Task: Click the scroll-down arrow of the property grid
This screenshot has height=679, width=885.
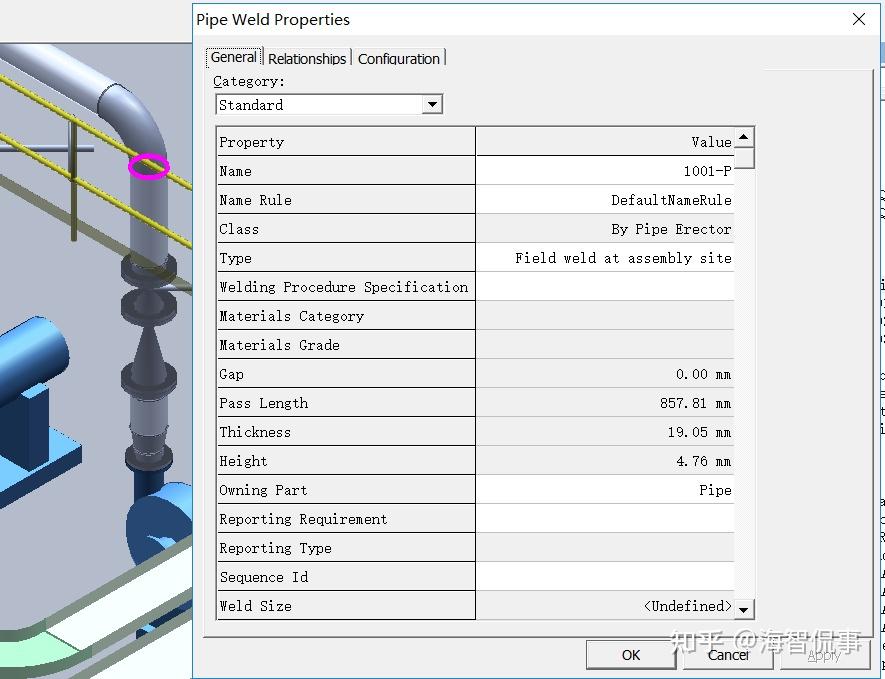Action: click(744, 607)
